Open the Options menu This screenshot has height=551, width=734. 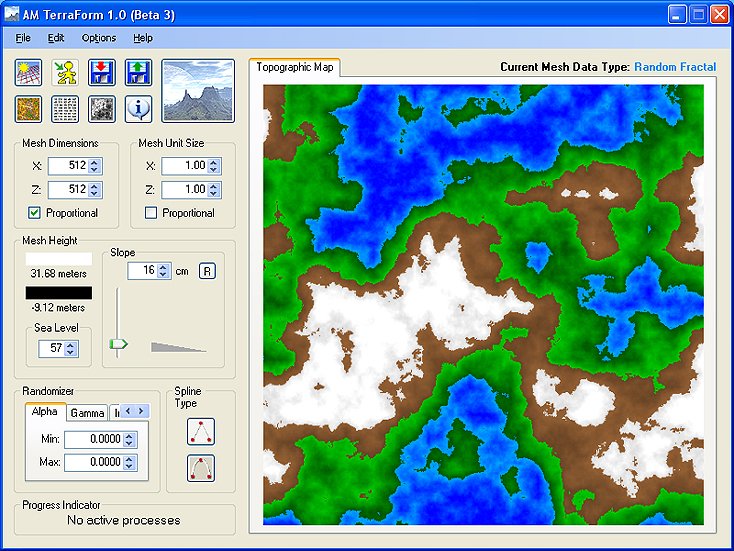coord(99,38)
